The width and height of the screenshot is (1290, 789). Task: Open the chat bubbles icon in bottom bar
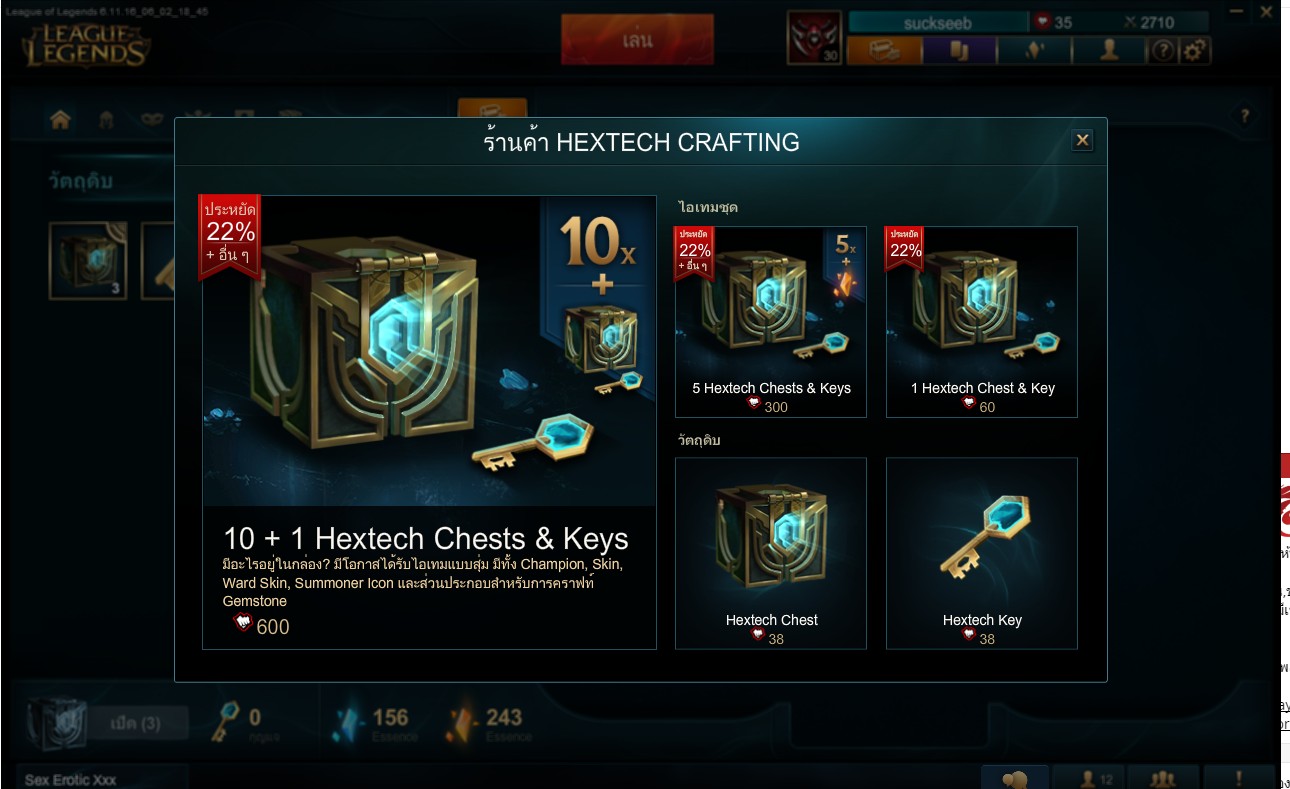coord(1015,779)
